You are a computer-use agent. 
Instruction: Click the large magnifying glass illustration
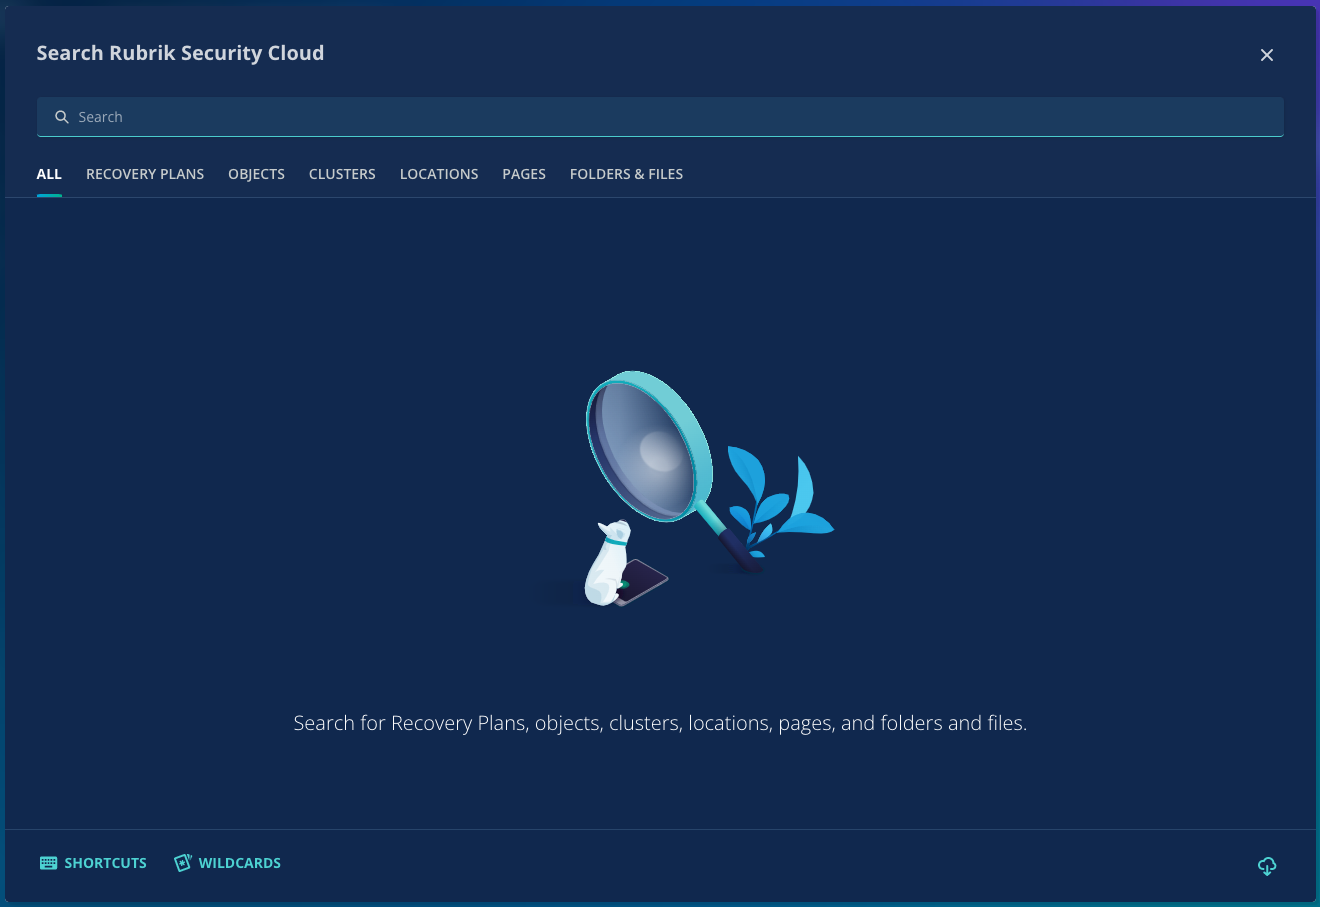(x=648, y=448)
